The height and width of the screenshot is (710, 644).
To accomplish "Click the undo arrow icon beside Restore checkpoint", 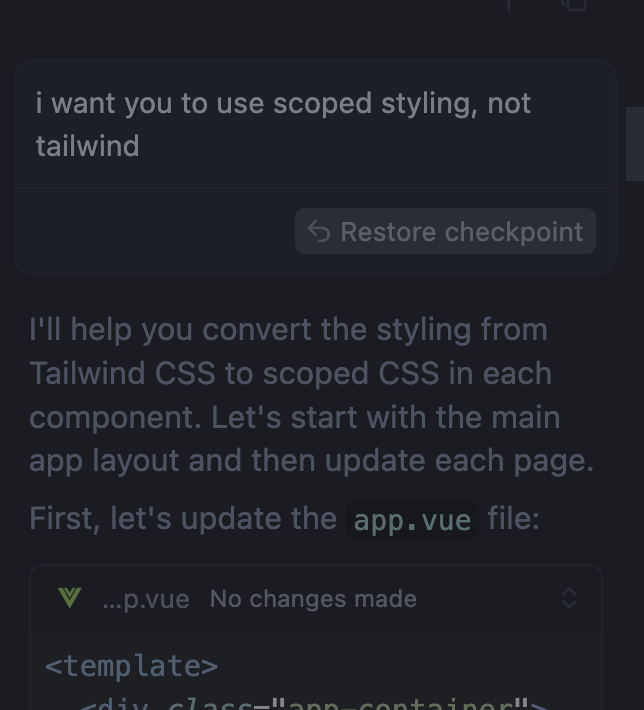I will pos(319,231).
